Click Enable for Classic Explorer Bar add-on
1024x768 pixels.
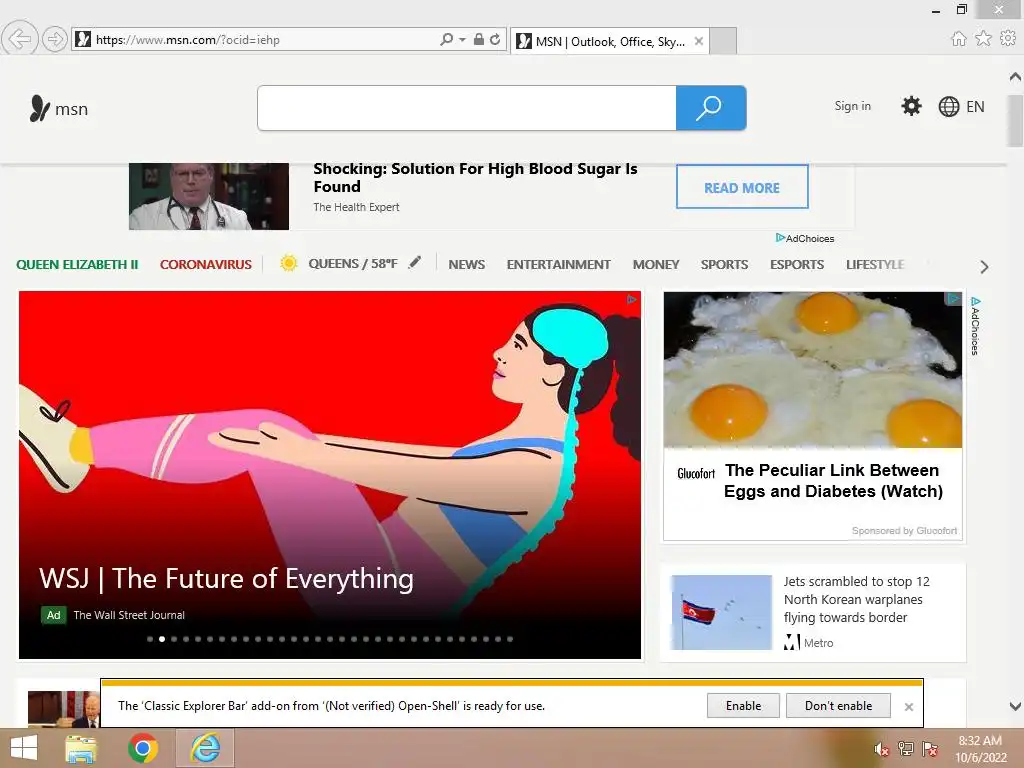[743, 706]
